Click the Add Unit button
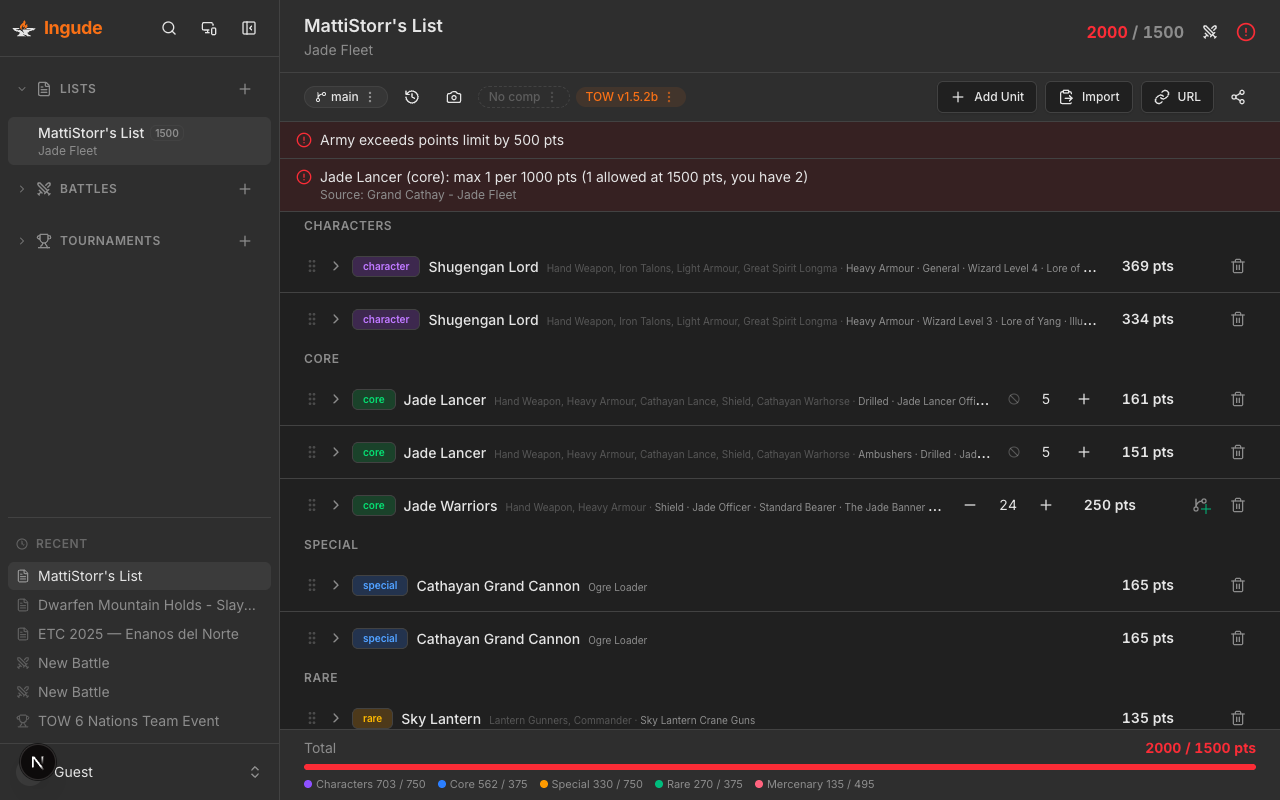Viewport: 1280px width, 800px height. 987,97
